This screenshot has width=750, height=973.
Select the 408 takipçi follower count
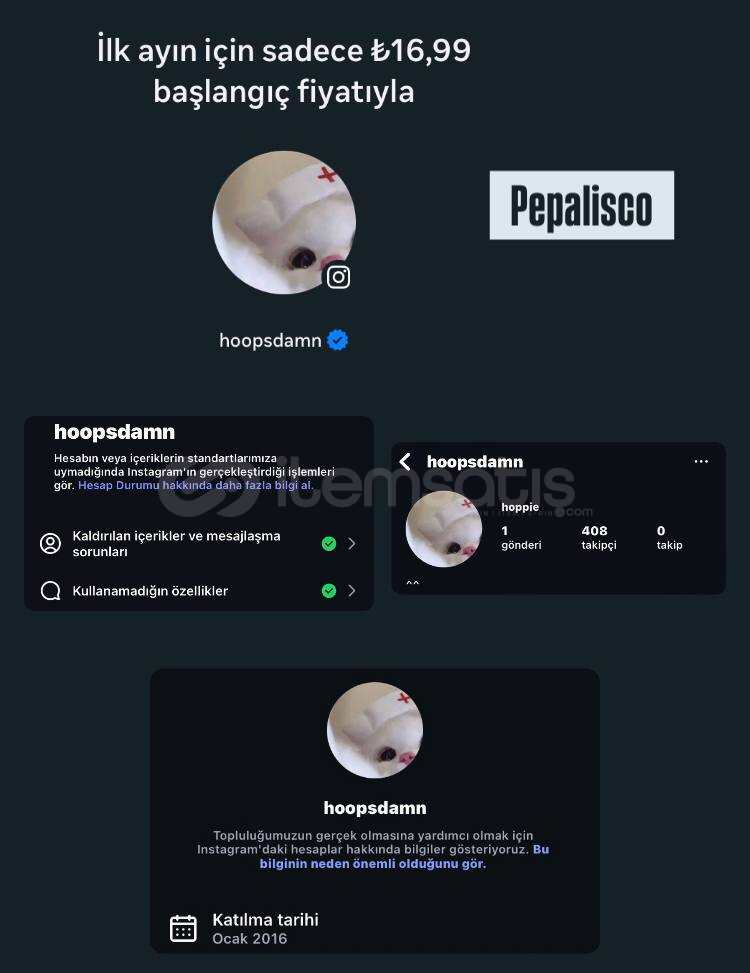[x=599, y=537]
